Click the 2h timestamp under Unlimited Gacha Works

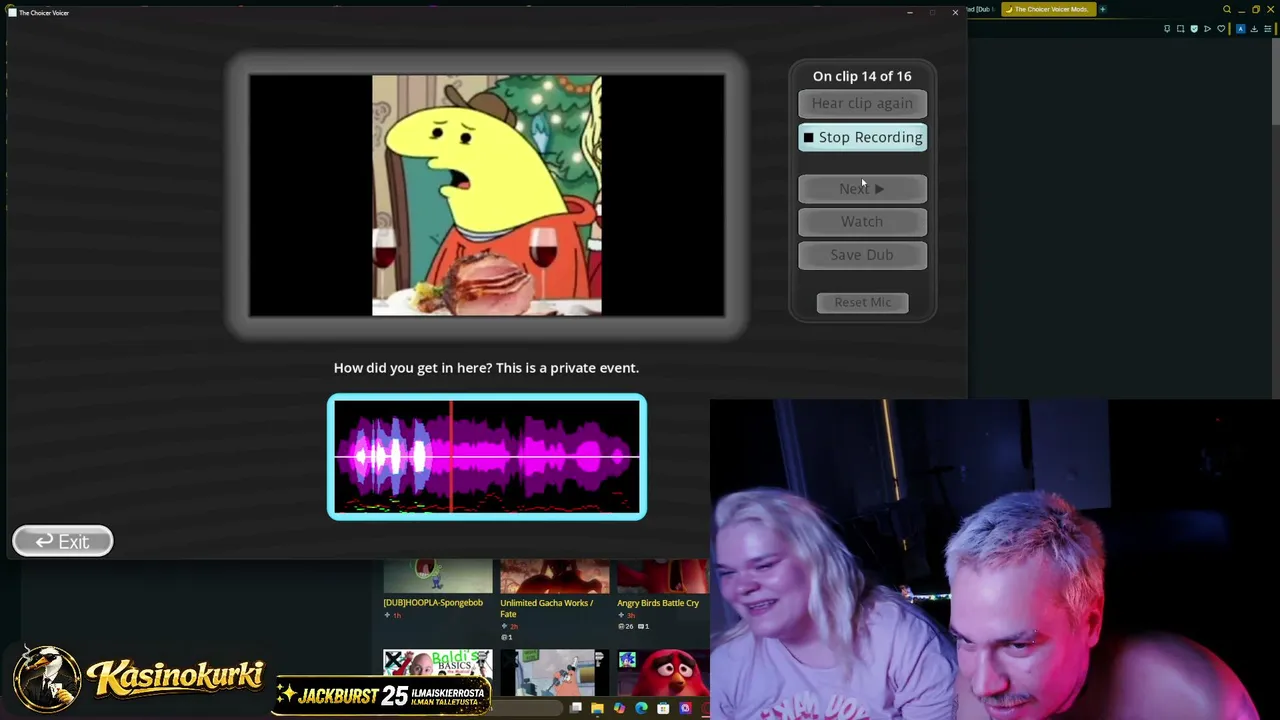coord(514,626)
